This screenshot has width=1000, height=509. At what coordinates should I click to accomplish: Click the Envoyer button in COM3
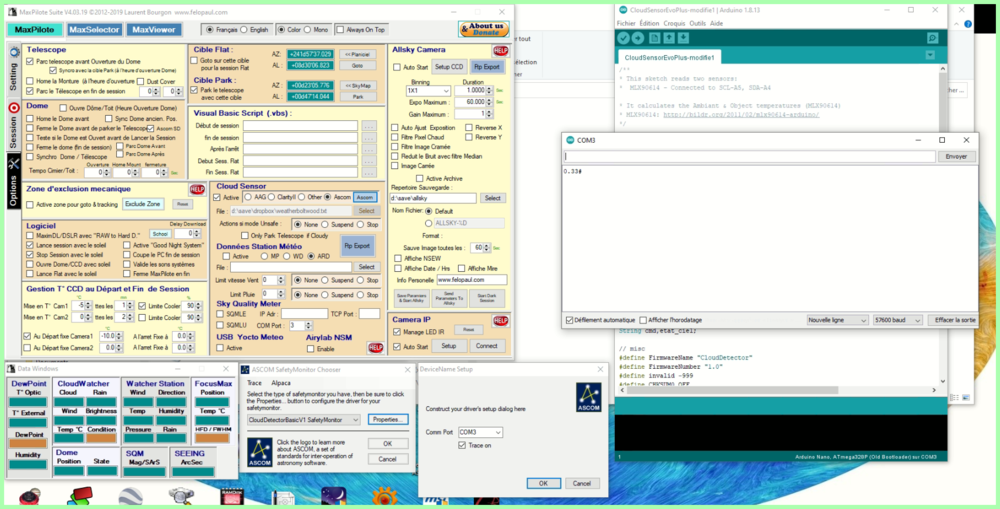tap(956, 156)
